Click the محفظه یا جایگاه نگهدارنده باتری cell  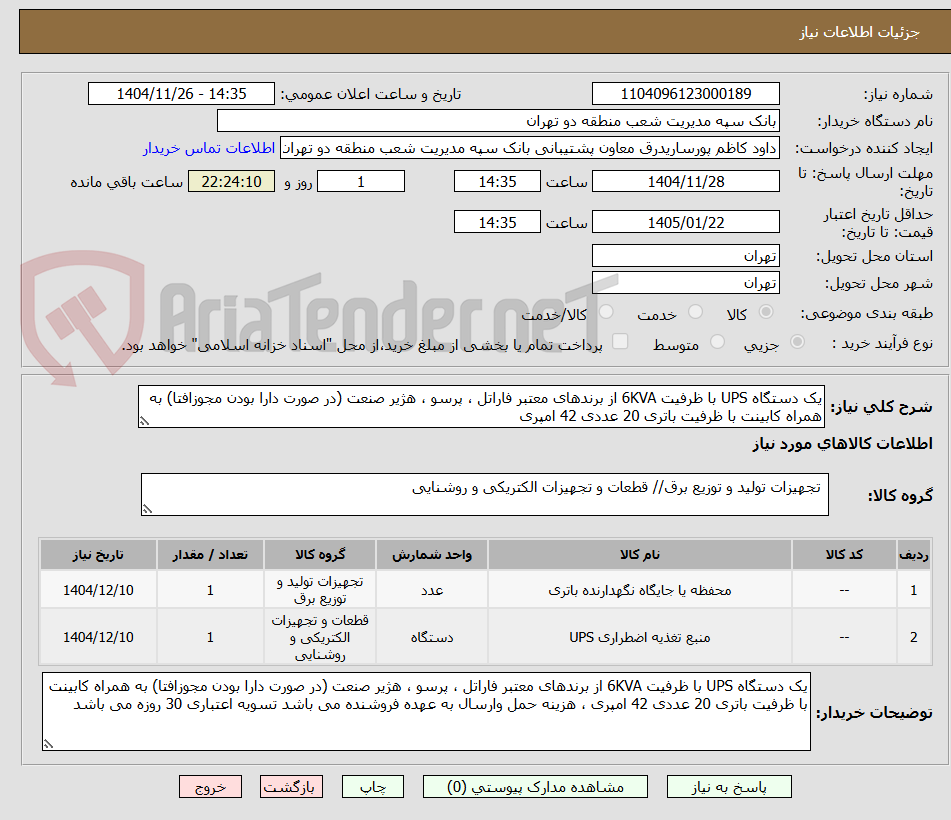(x=639, y=590)
